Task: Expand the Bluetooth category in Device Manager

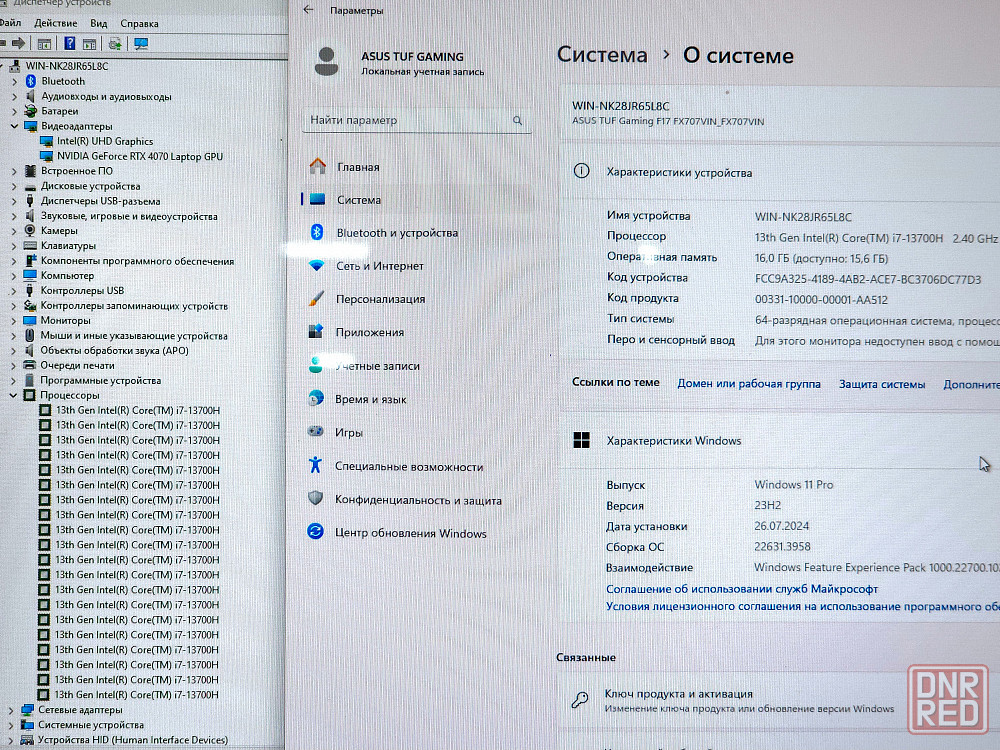Action: [14, 81]
